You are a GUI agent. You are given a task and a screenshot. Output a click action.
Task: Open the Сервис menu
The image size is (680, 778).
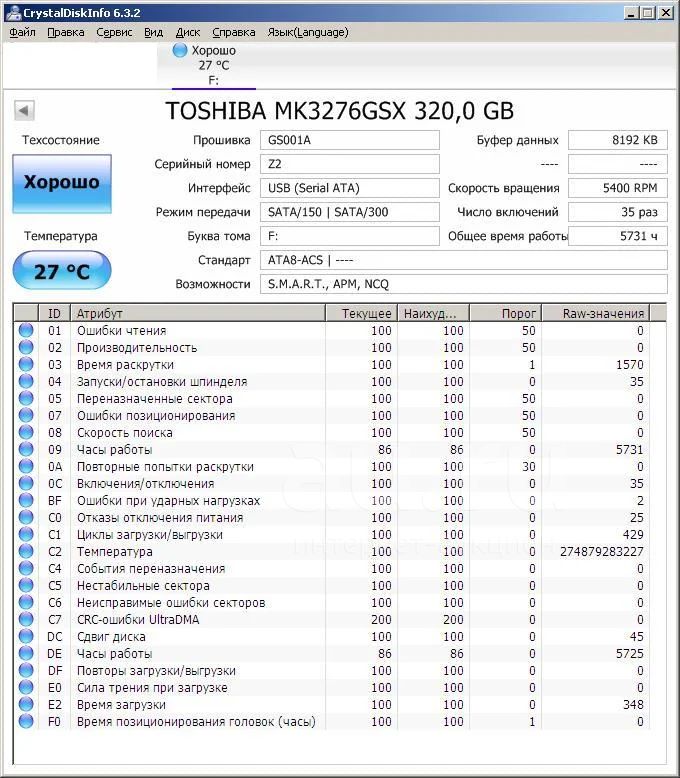(114, 32)
